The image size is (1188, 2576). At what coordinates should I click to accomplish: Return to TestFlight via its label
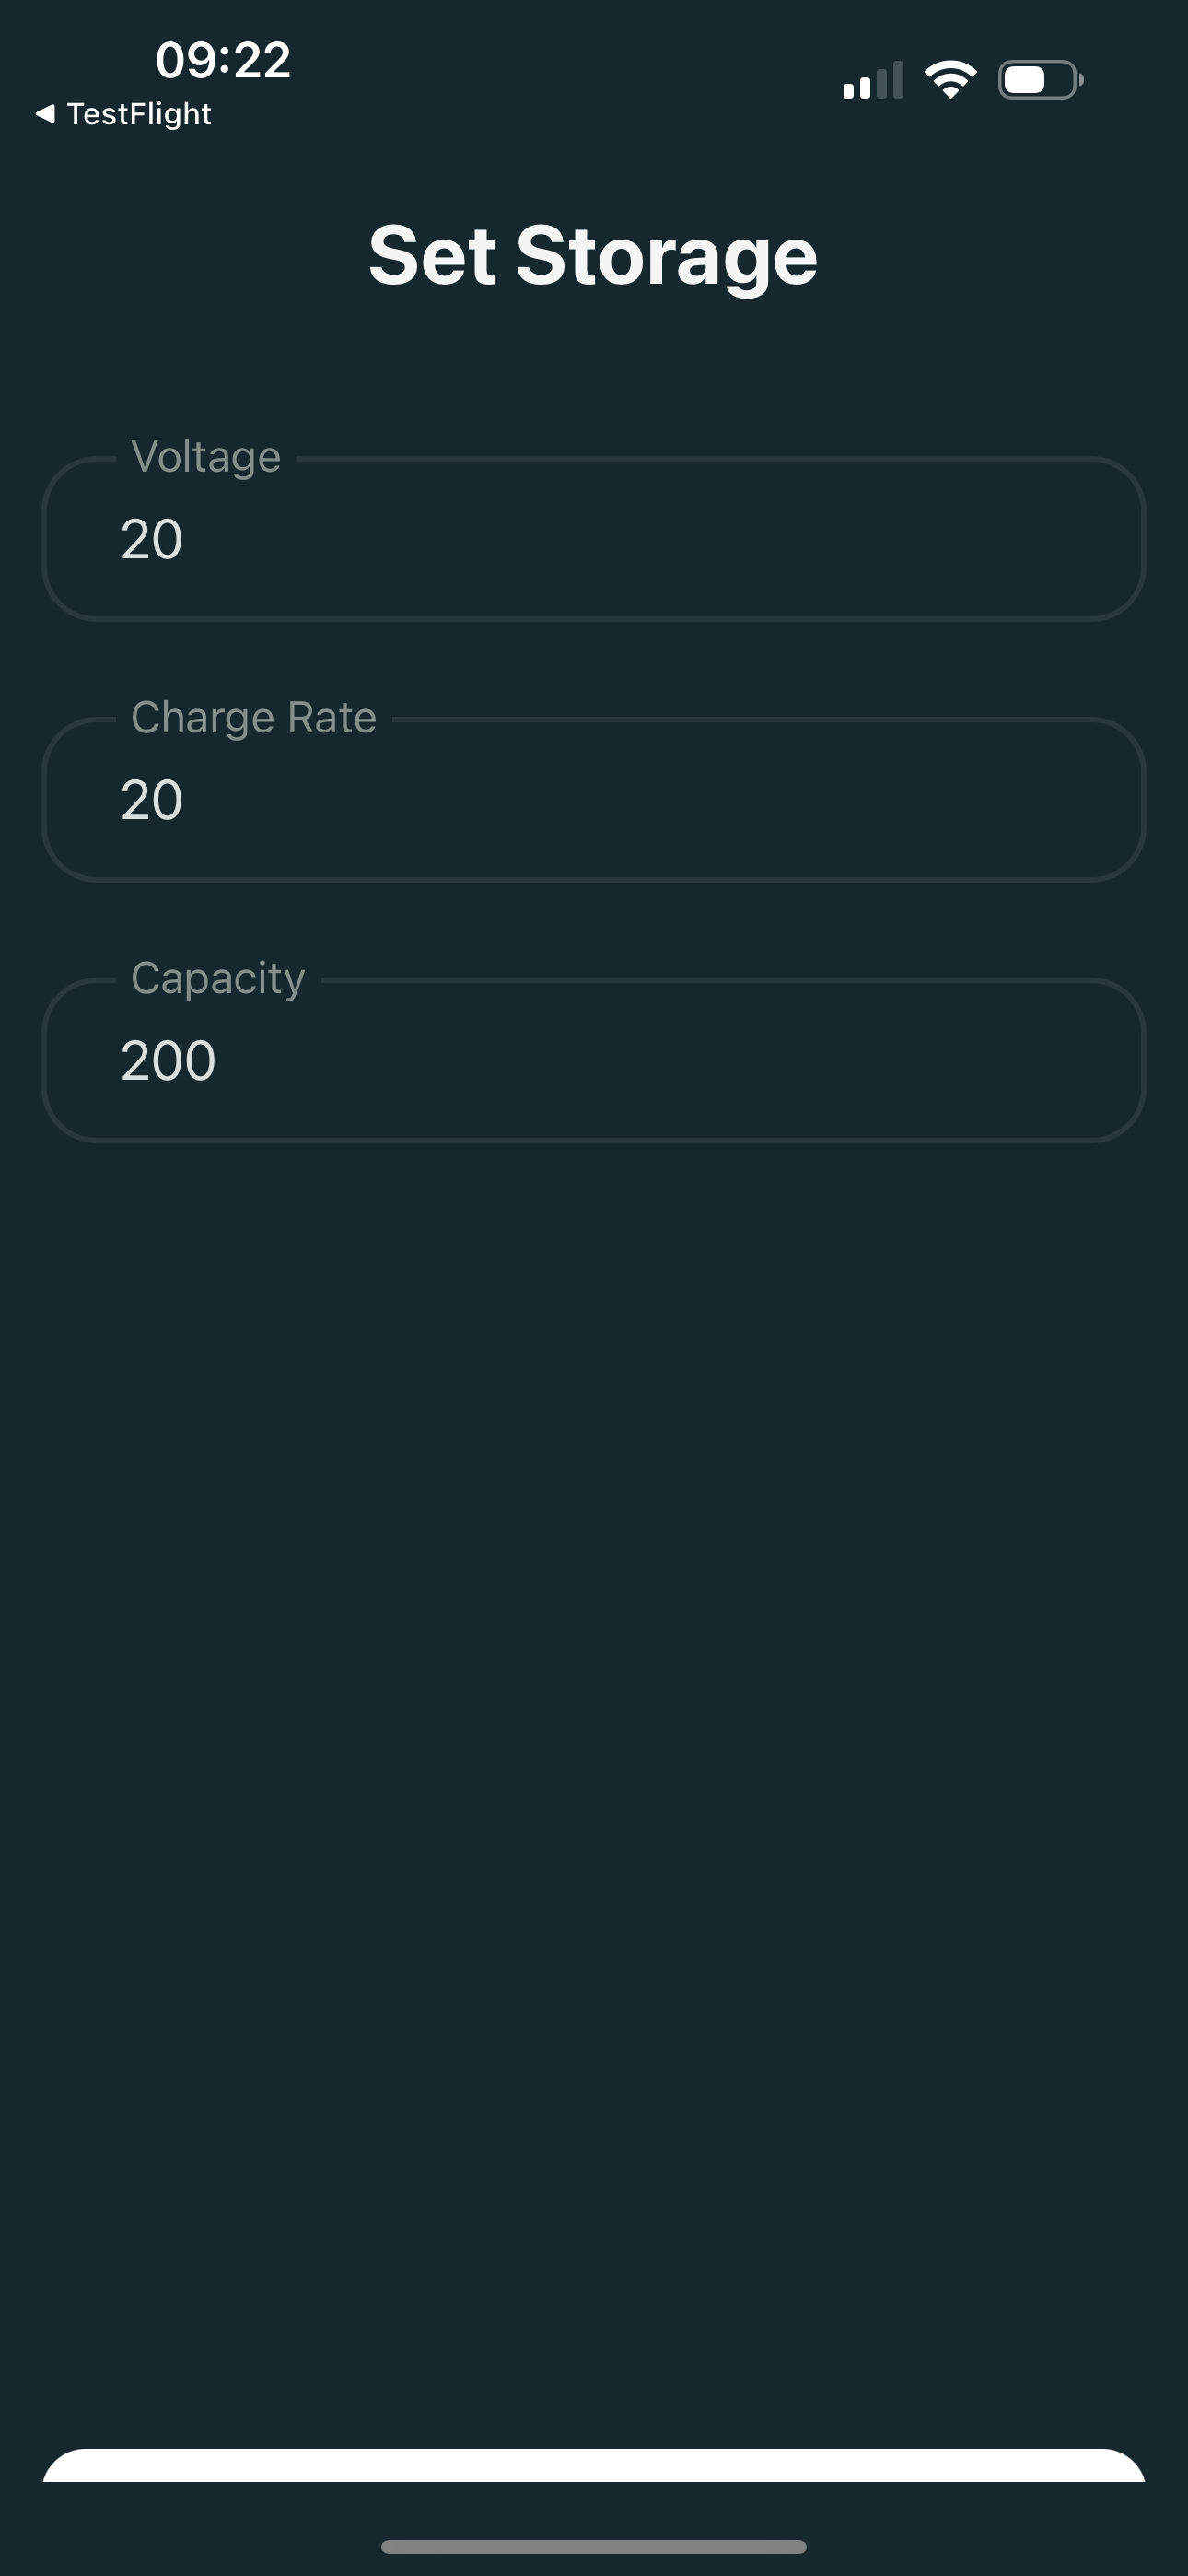[139, 114]
